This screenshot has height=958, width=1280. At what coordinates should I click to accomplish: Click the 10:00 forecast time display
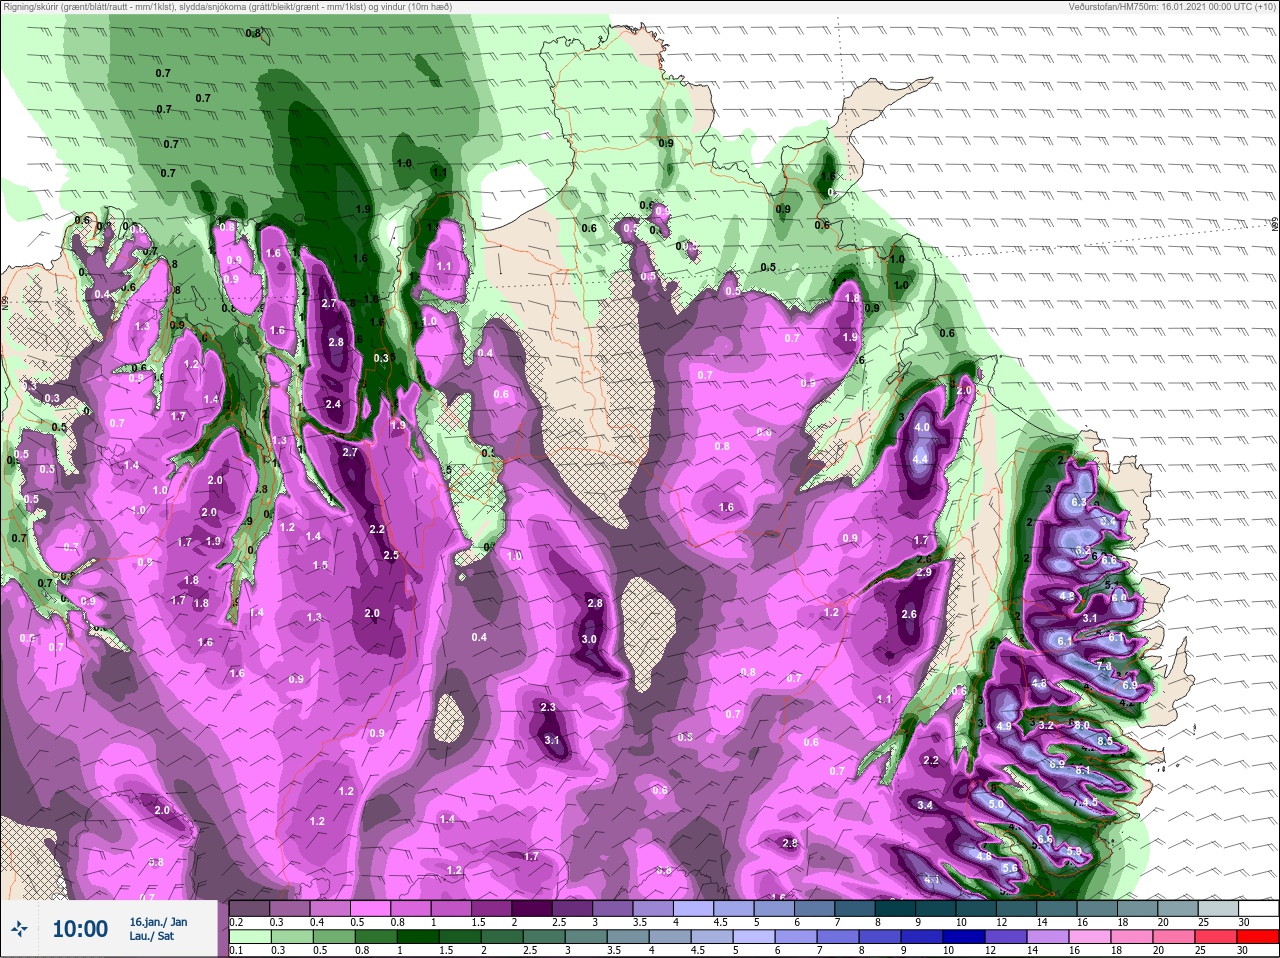80,929
